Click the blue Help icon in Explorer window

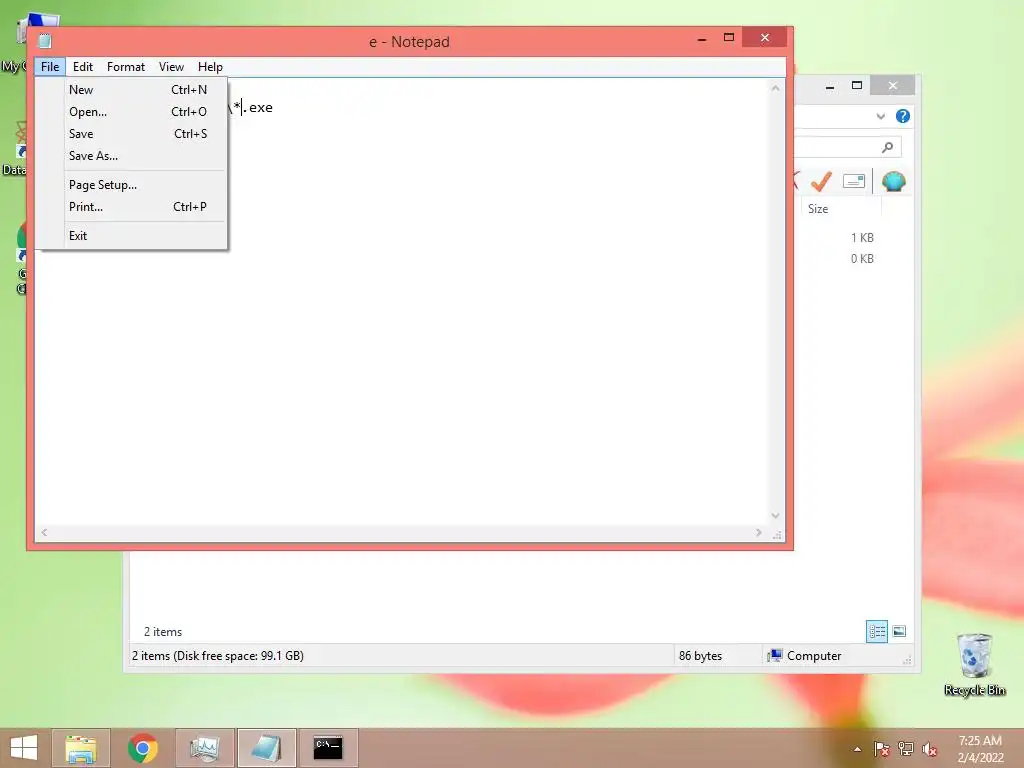click(903, 116)
